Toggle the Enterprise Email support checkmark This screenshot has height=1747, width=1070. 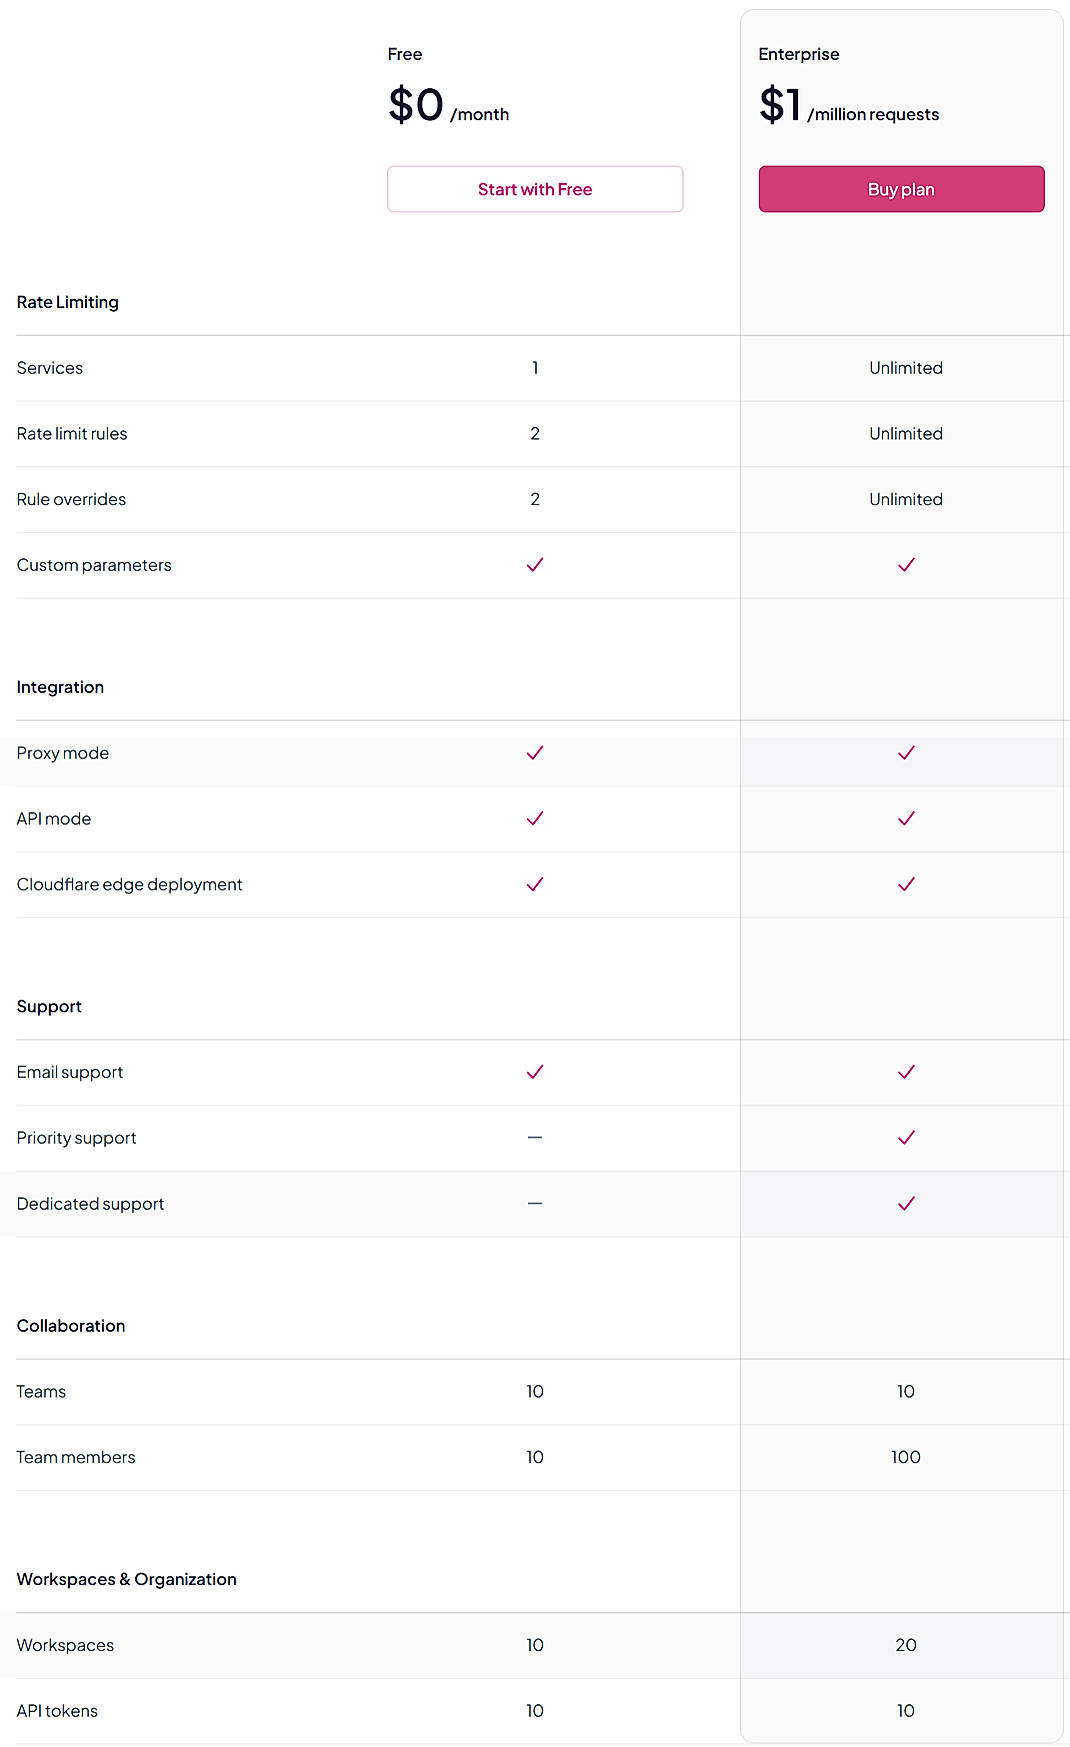point(906,1072)
